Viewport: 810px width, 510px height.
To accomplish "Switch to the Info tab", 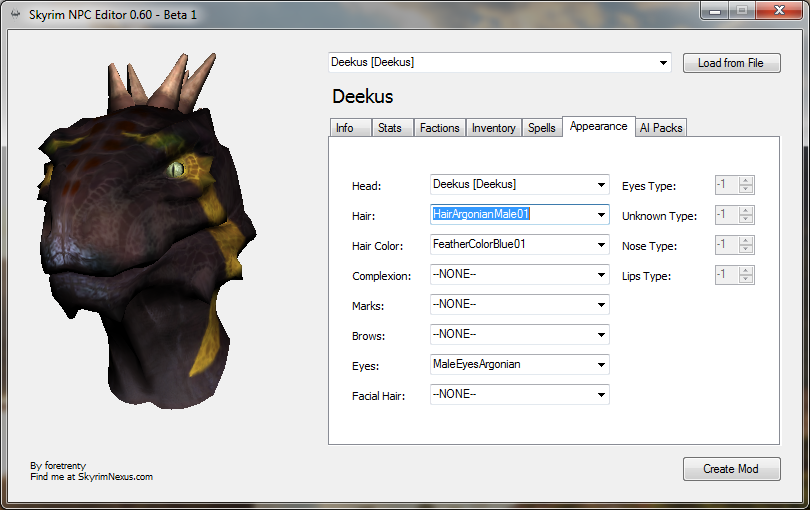I will (x=350, y=128).
